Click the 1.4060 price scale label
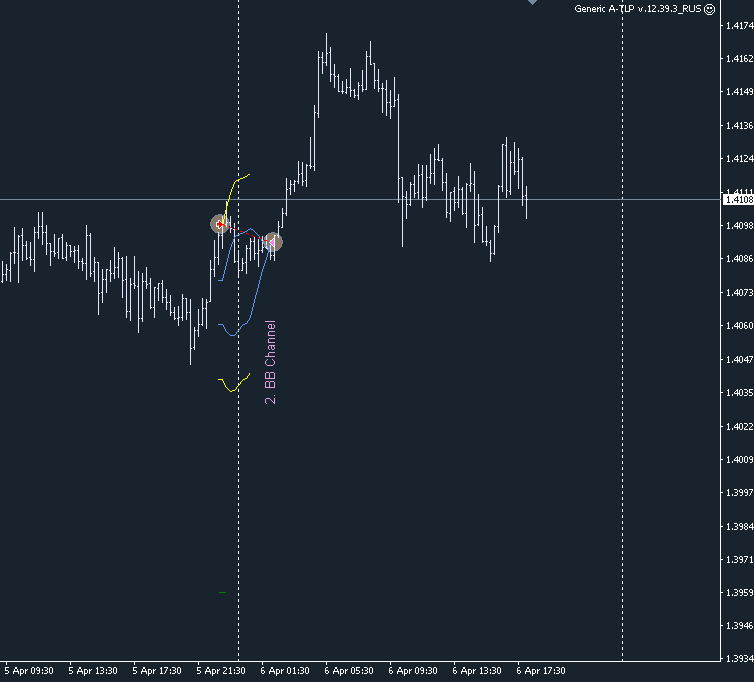Image resolution: width=754 pixels, height=682 pixels. (x=740, y=326)
